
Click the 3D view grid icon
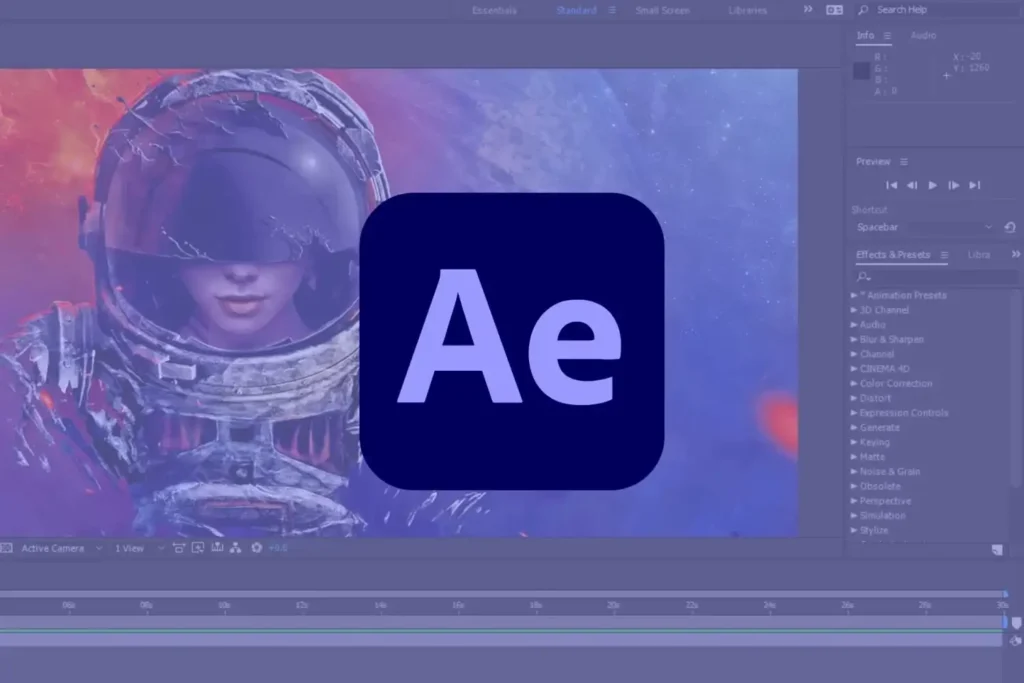(6, 548)
